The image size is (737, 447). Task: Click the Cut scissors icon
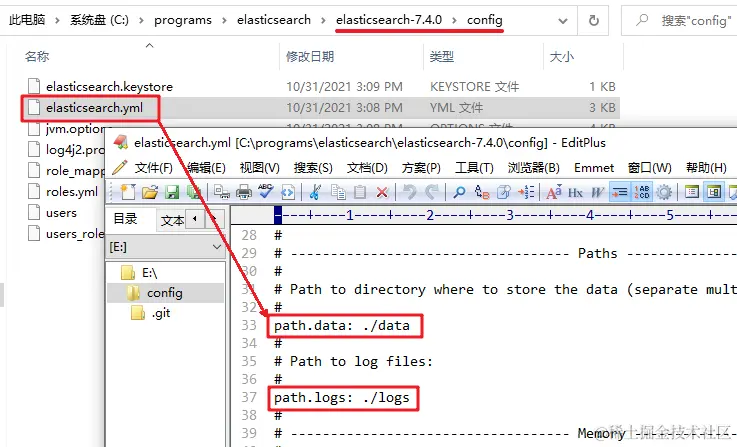tap(315, 192)
